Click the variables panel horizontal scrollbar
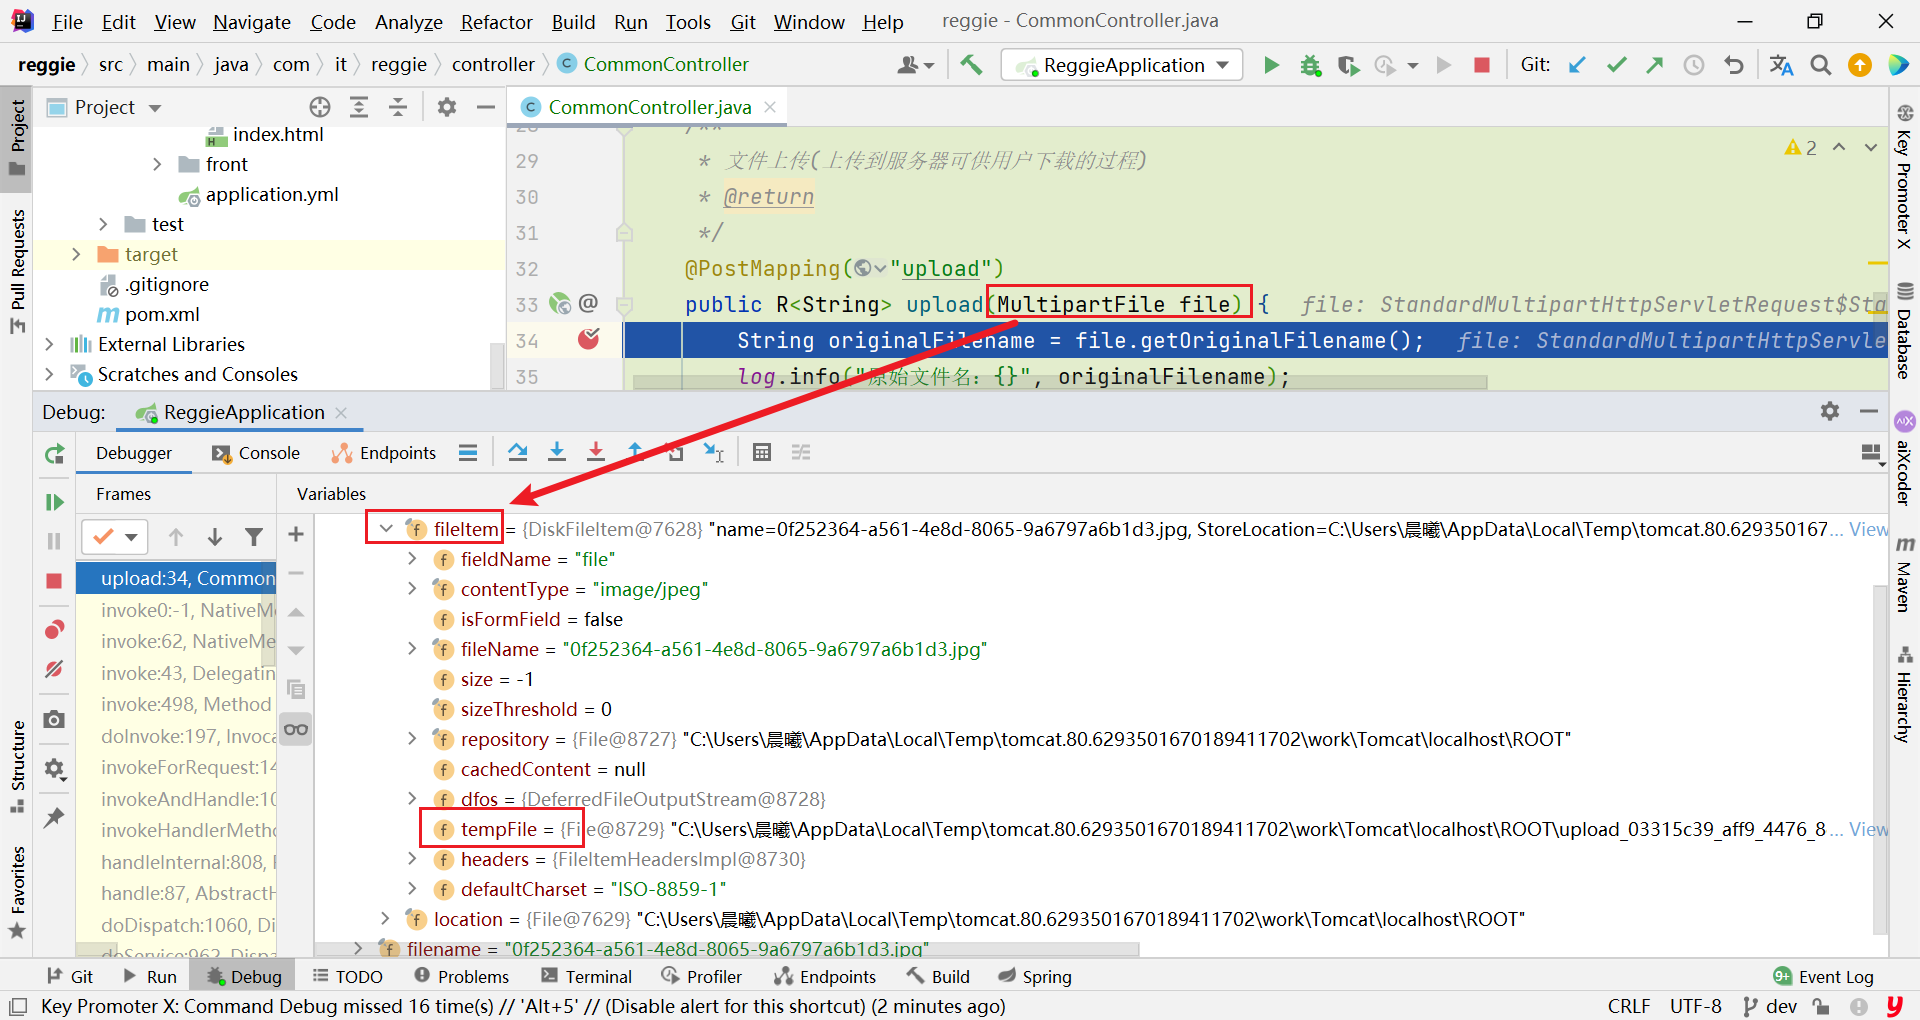 [727, 949]
